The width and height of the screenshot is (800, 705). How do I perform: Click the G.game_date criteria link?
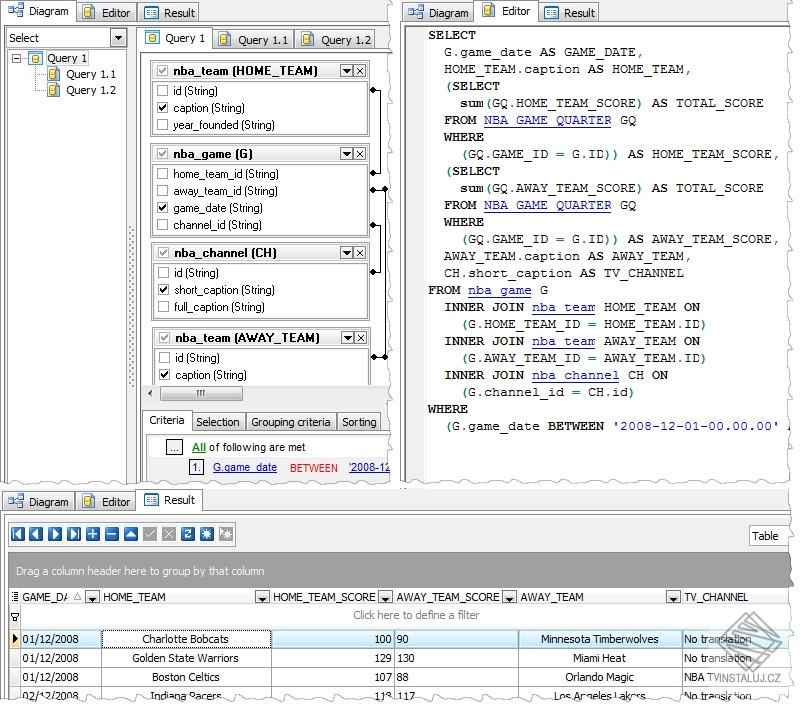[x=245, y=467]
